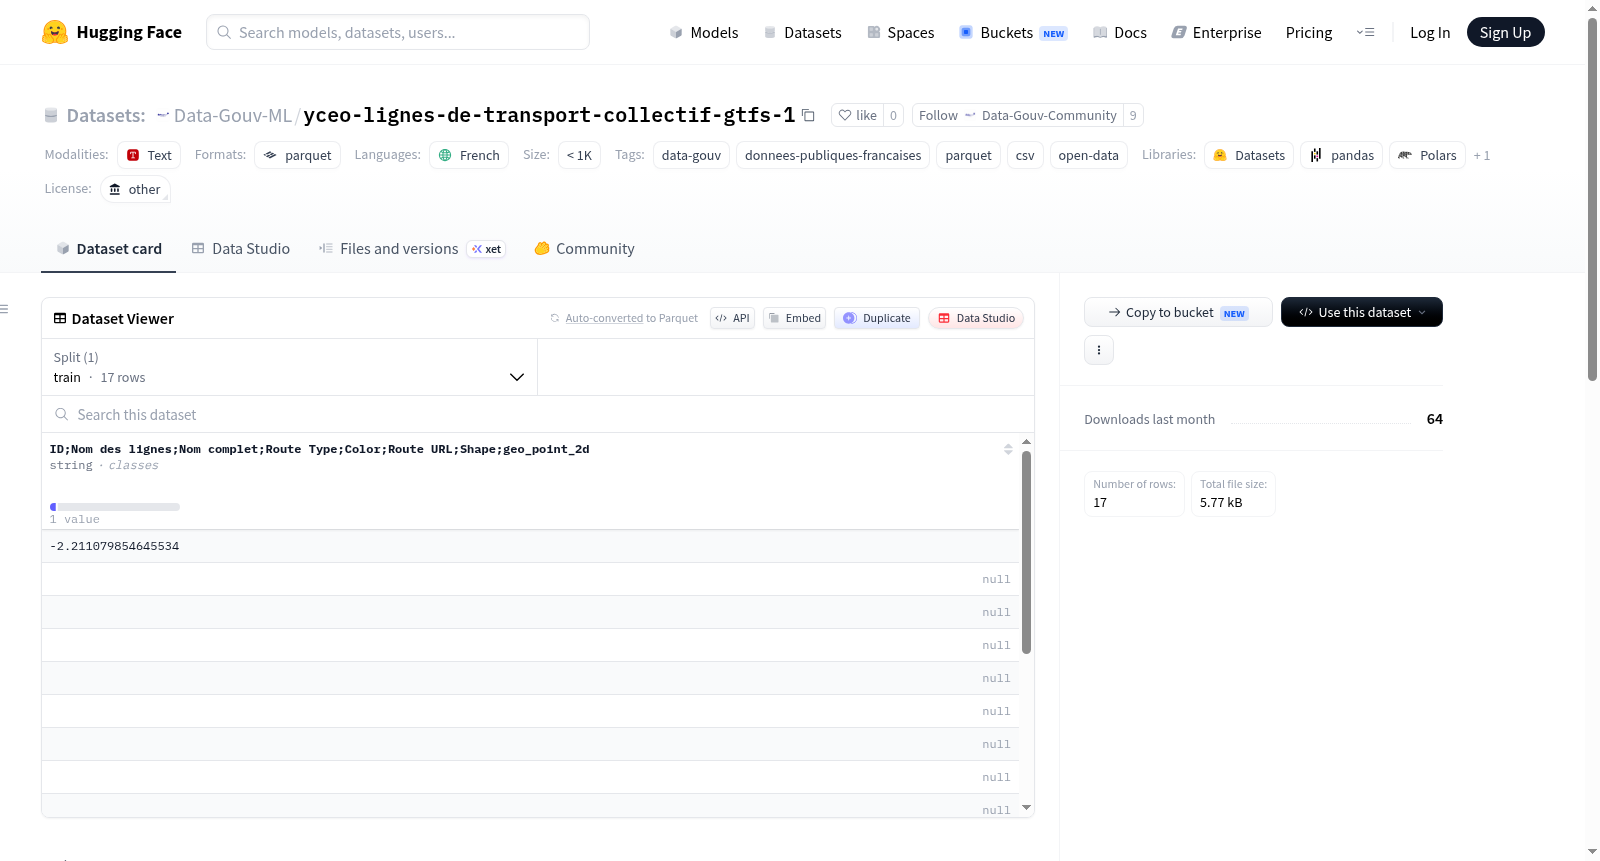This screenshot has height=861, width=1600.
Task: Open Enterprise in the top navigation
Action: coord(1216,32)
